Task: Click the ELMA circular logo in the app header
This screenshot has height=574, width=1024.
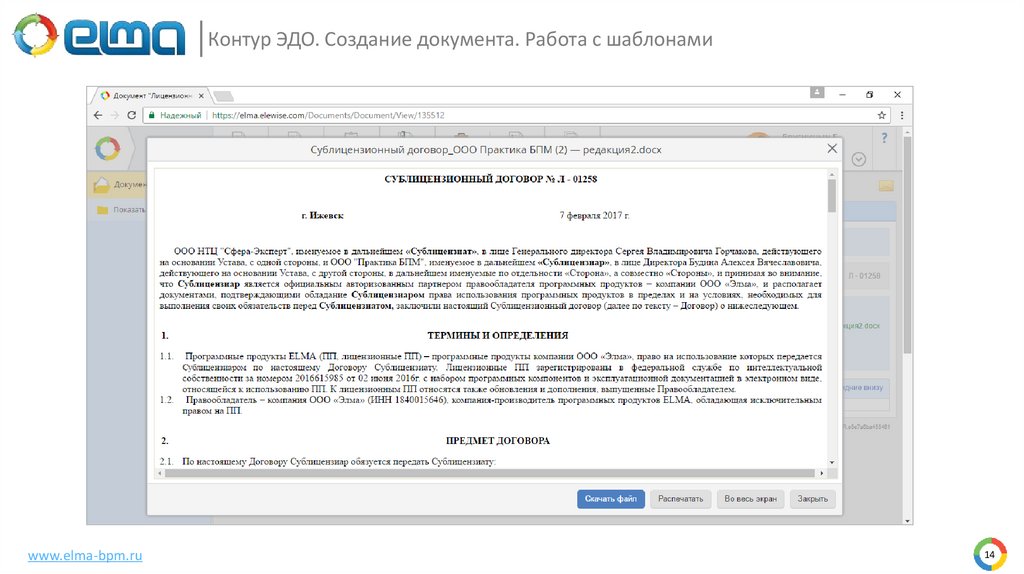Action: (x=108, y=149)
